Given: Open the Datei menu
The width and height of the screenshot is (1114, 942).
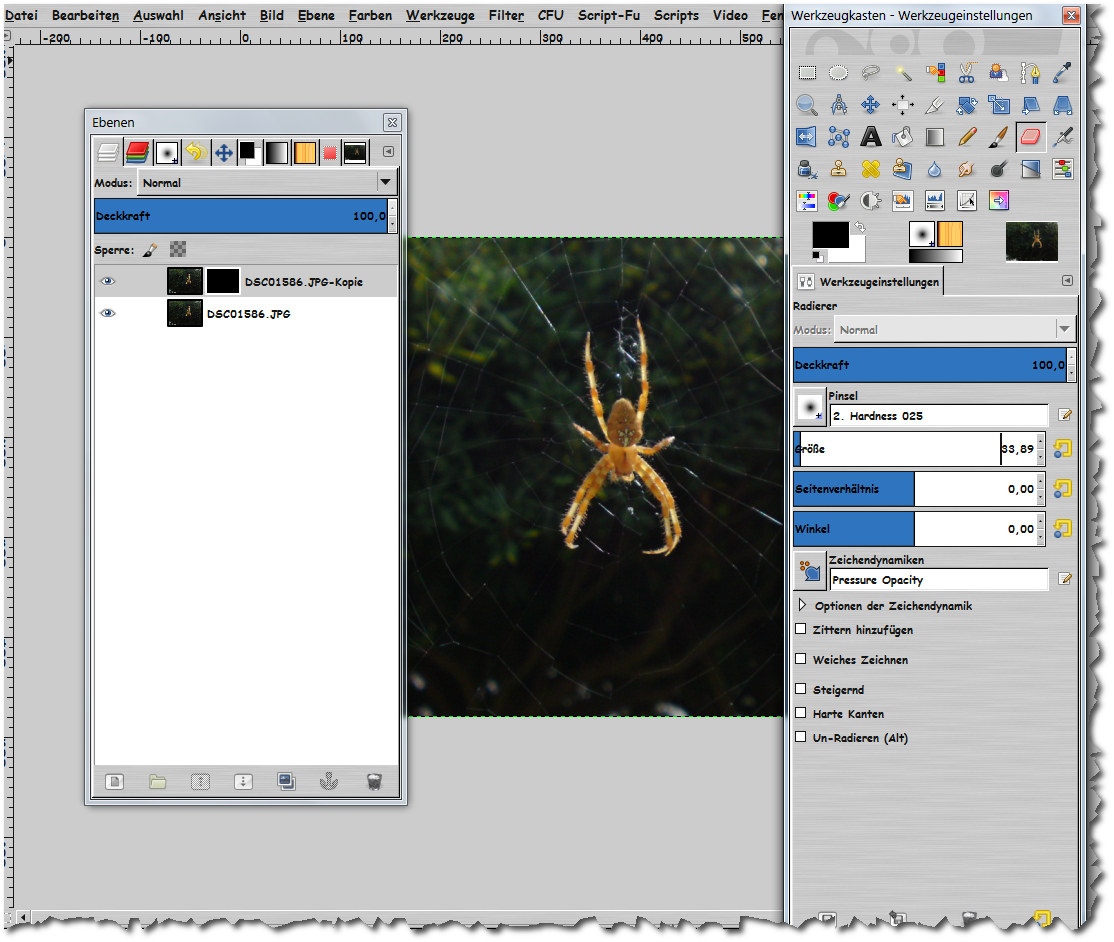Looking at the screenshot, I should click(21, 15).
